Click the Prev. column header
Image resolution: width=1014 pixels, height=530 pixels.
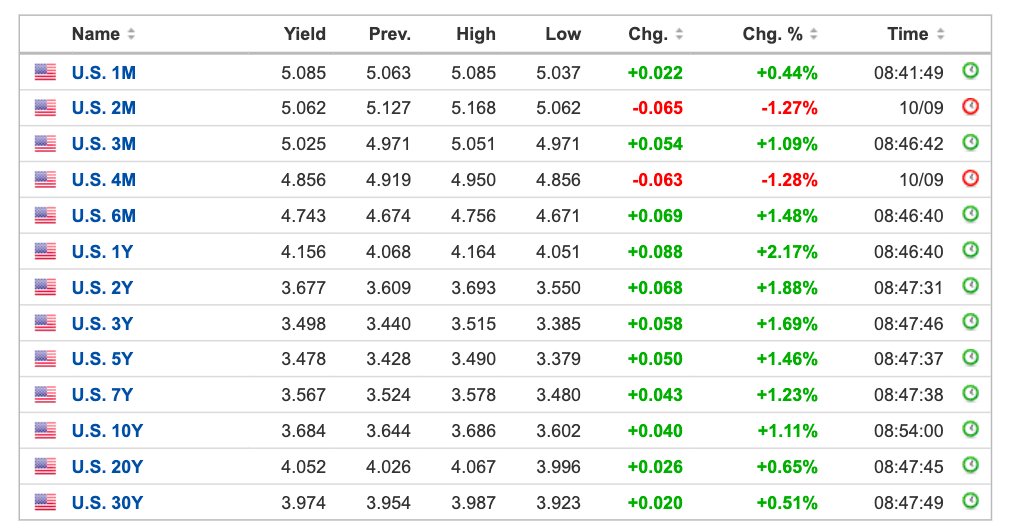coord(390,34)
